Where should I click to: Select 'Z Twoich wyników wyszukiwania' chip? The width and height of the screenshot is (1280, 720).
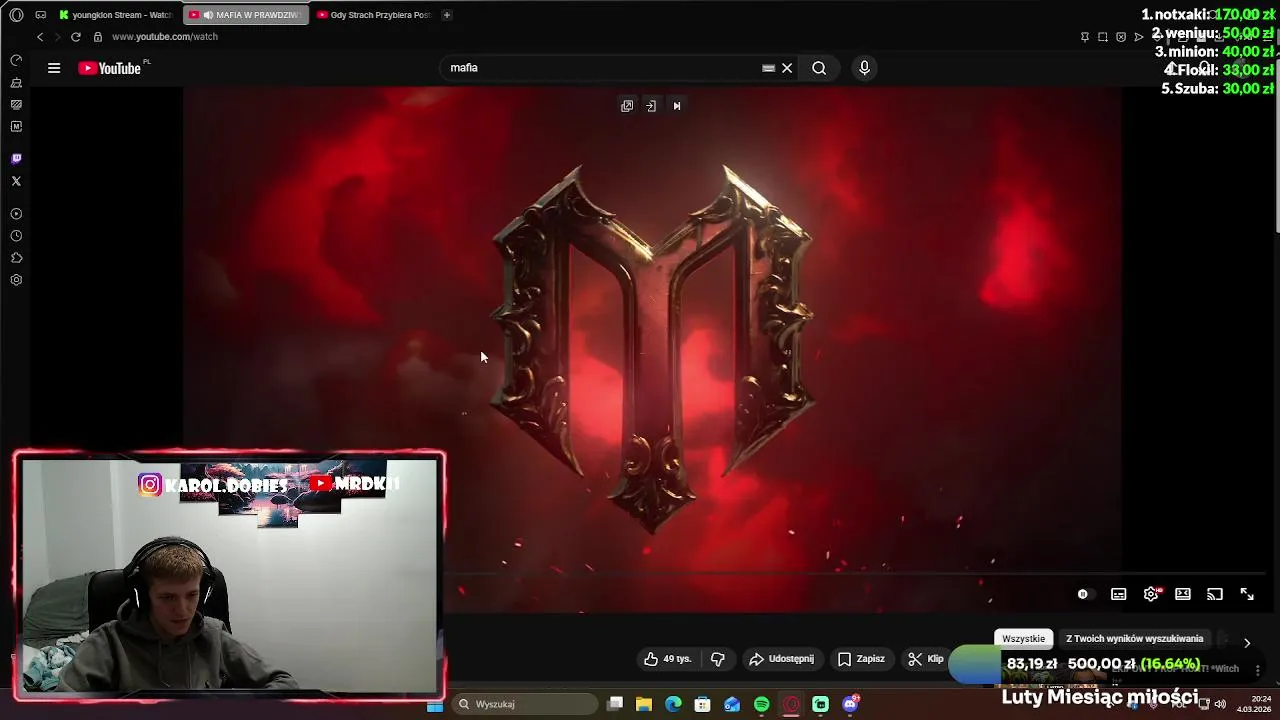pos(1135,639)
